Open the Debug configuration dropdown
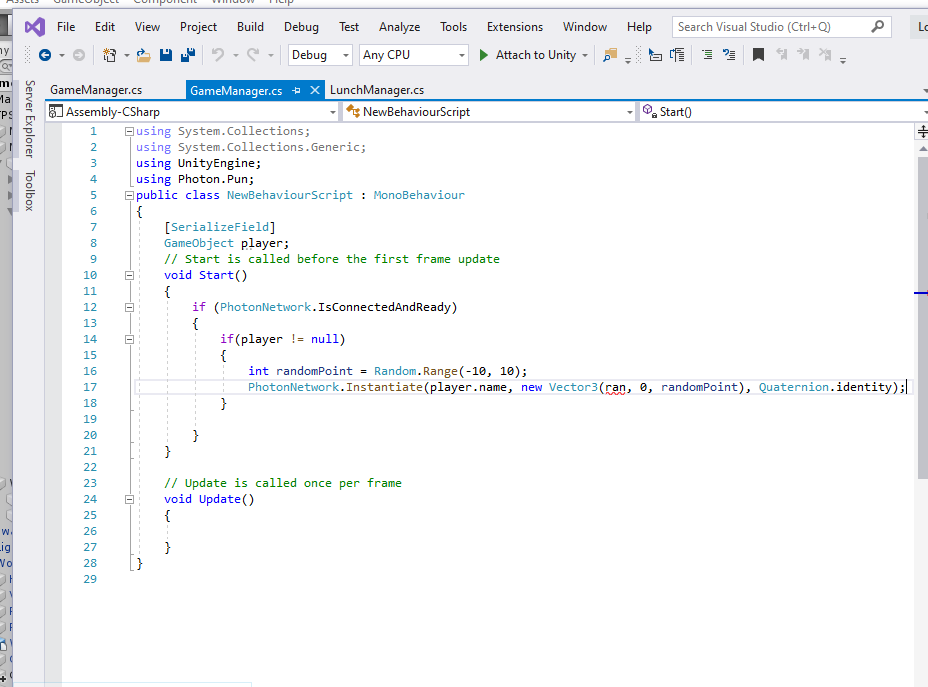This screenshot has height=687, width=928. pos(320,55)
